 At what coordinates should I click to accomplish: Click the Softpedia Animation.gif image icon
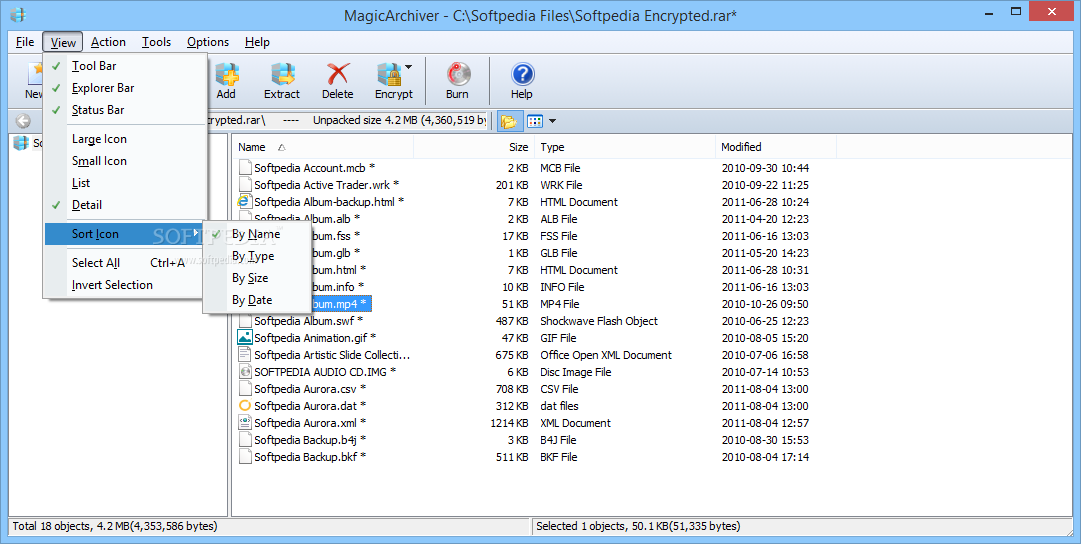click(x=244, y=337)
